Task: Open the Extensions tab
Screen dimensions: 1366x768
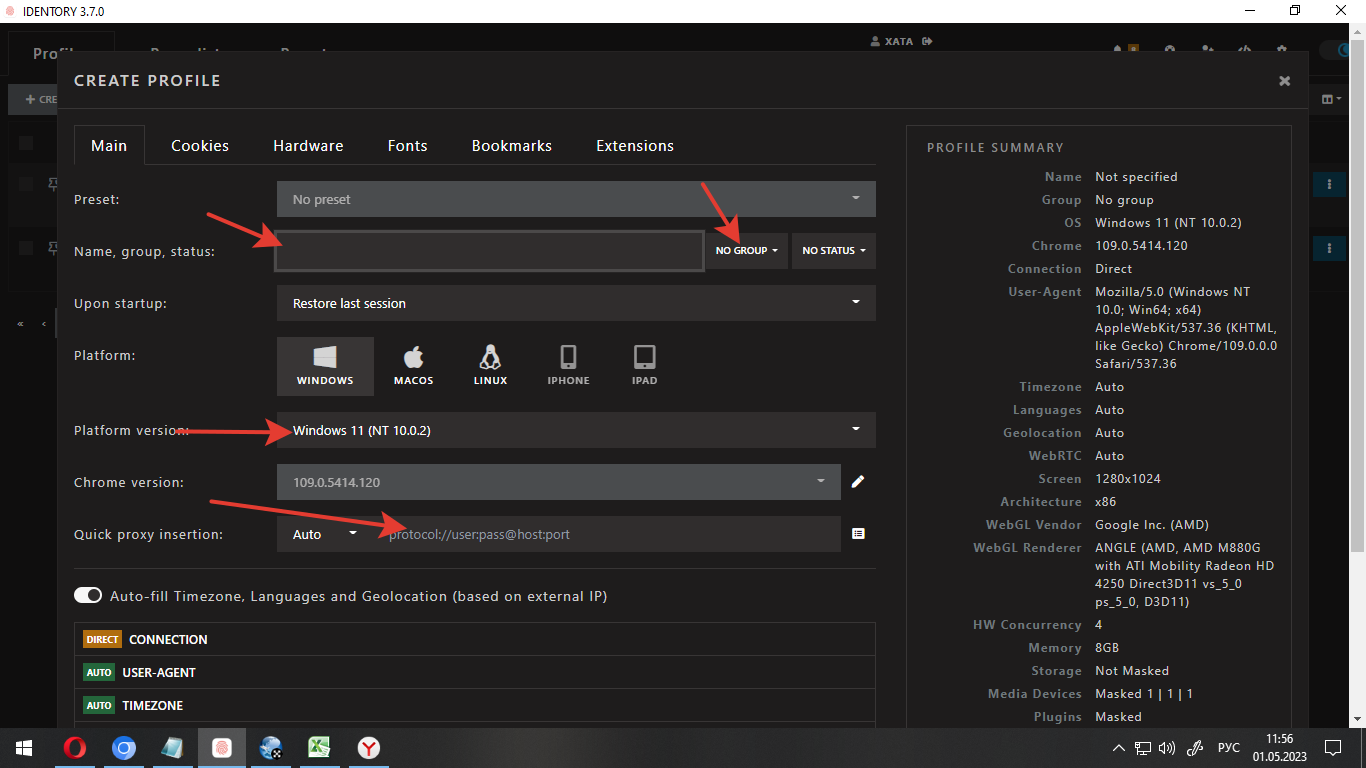Action: click(634, 146)
